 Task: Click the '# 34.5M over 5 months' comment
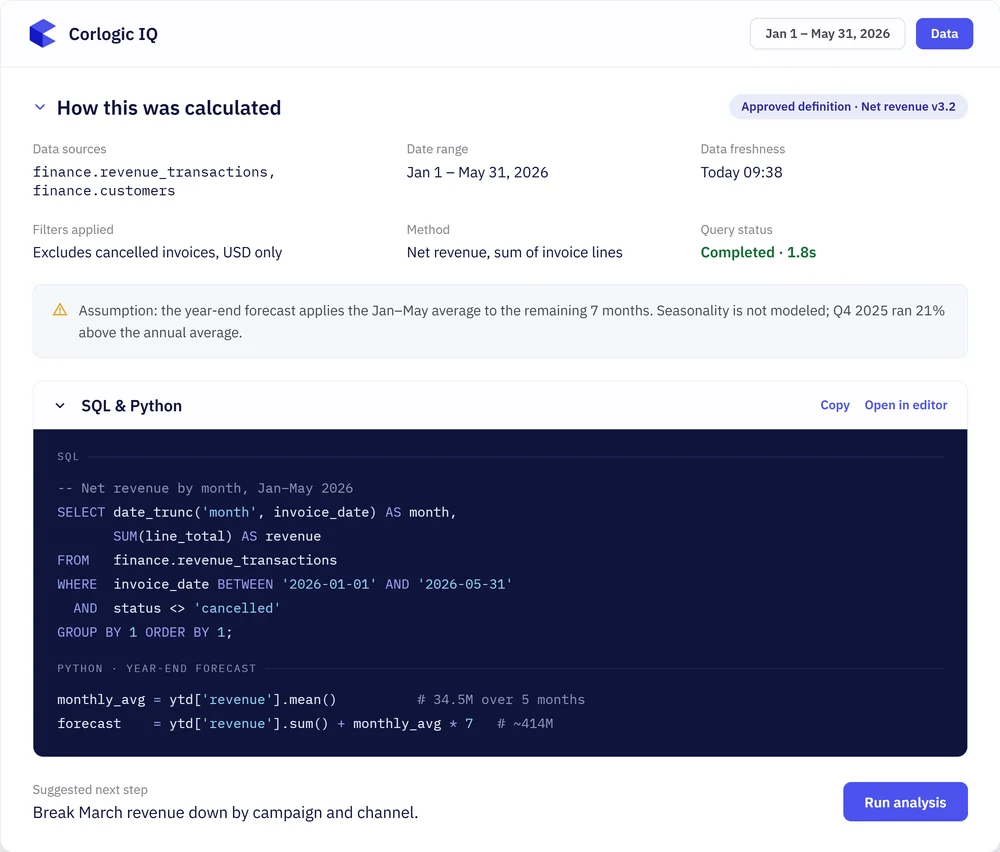[501, 700]
